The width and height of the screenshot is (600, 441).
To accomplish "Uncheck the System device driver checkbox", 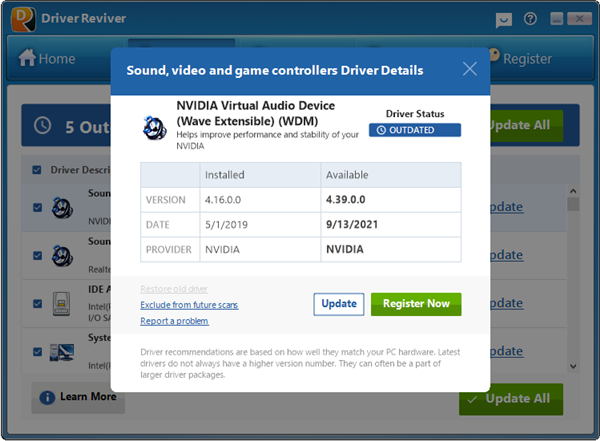I will pos(38,352).
